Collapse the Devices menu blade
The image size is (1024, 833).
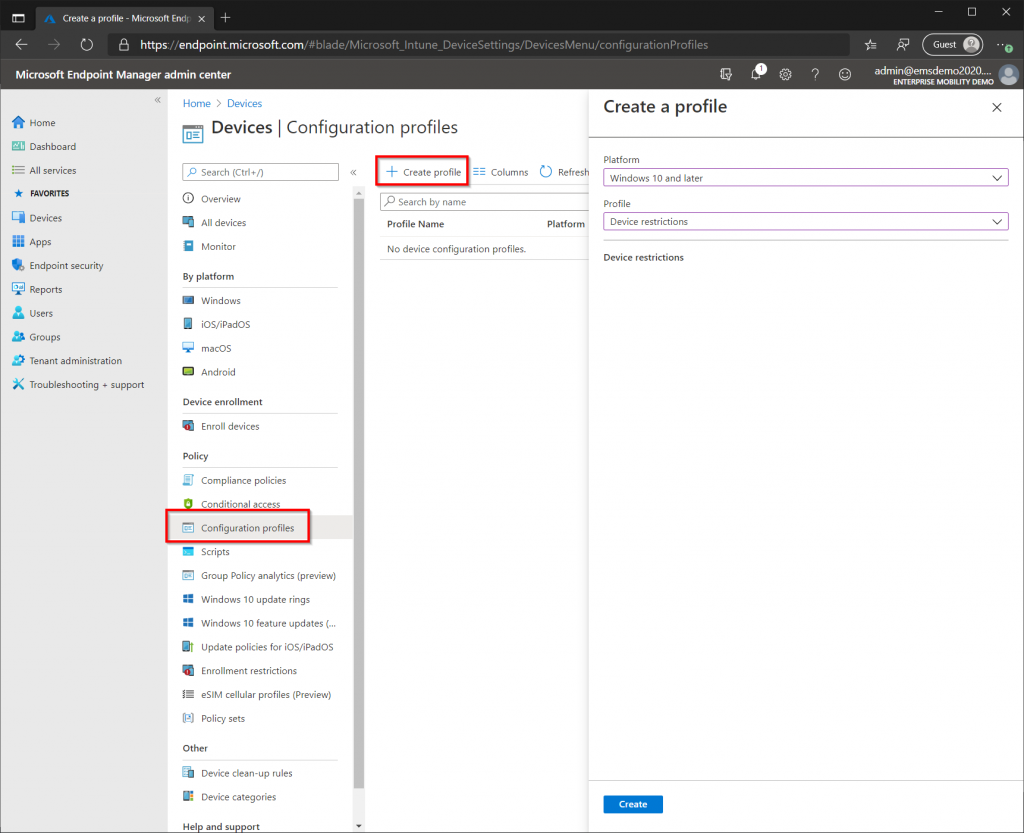[353, 172]
